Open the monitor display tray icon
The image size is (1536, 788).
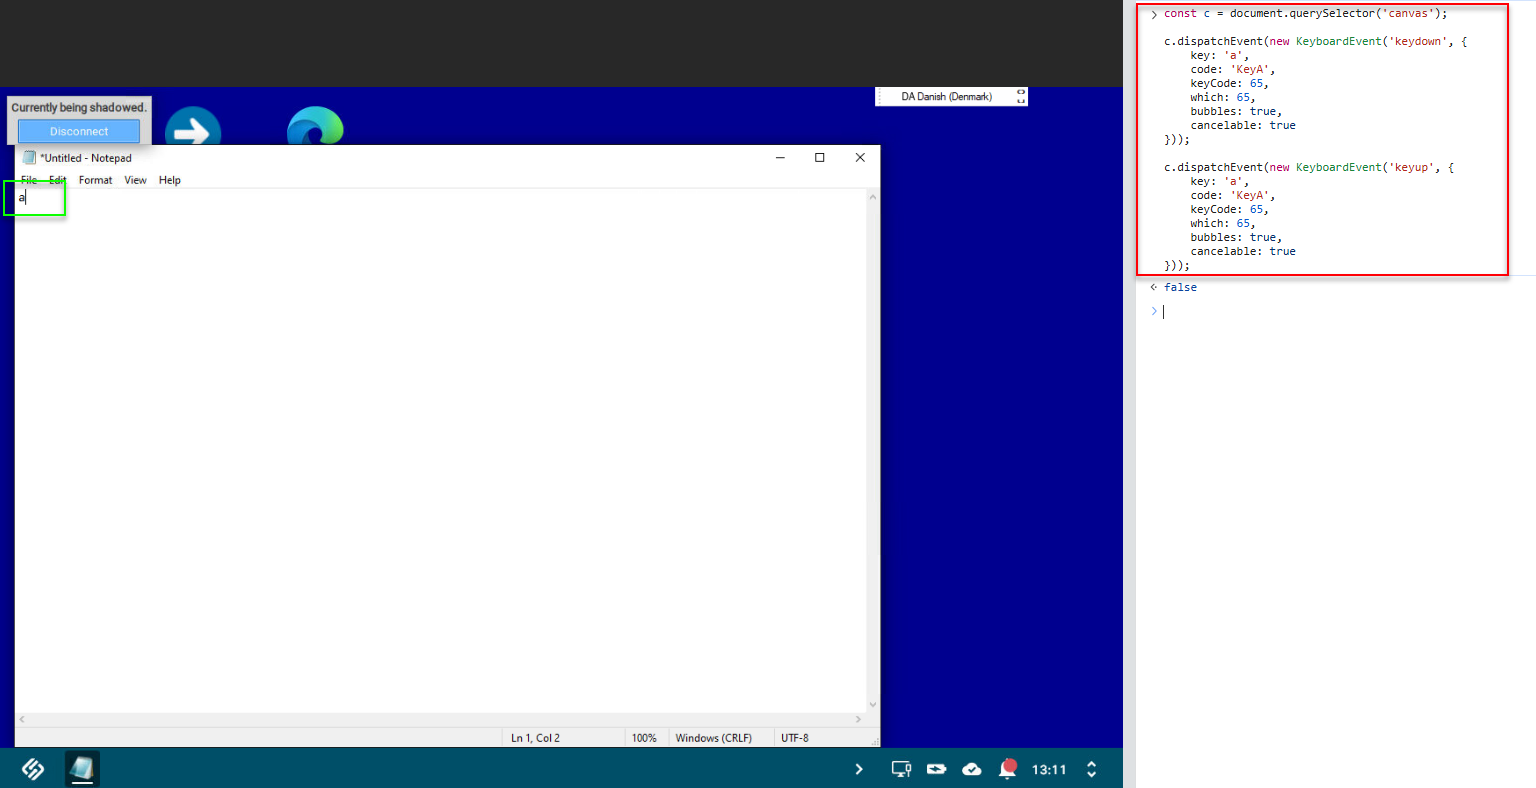click(x=901, y=769)
